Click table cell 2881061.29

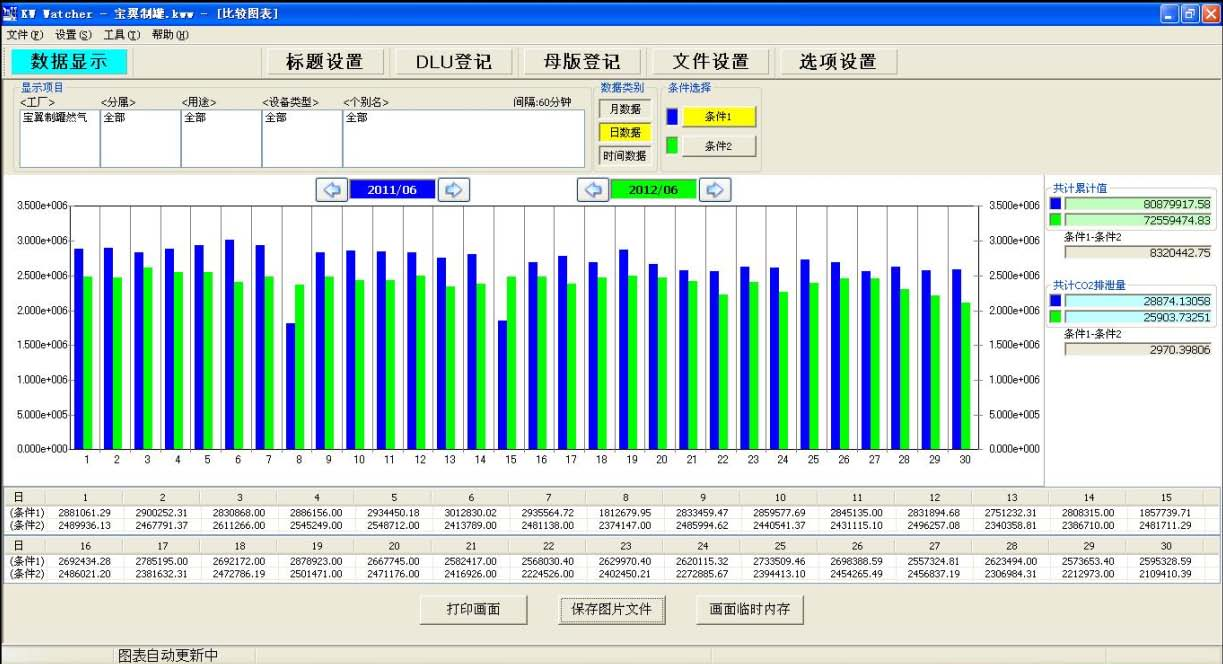[x=84, y=513]
